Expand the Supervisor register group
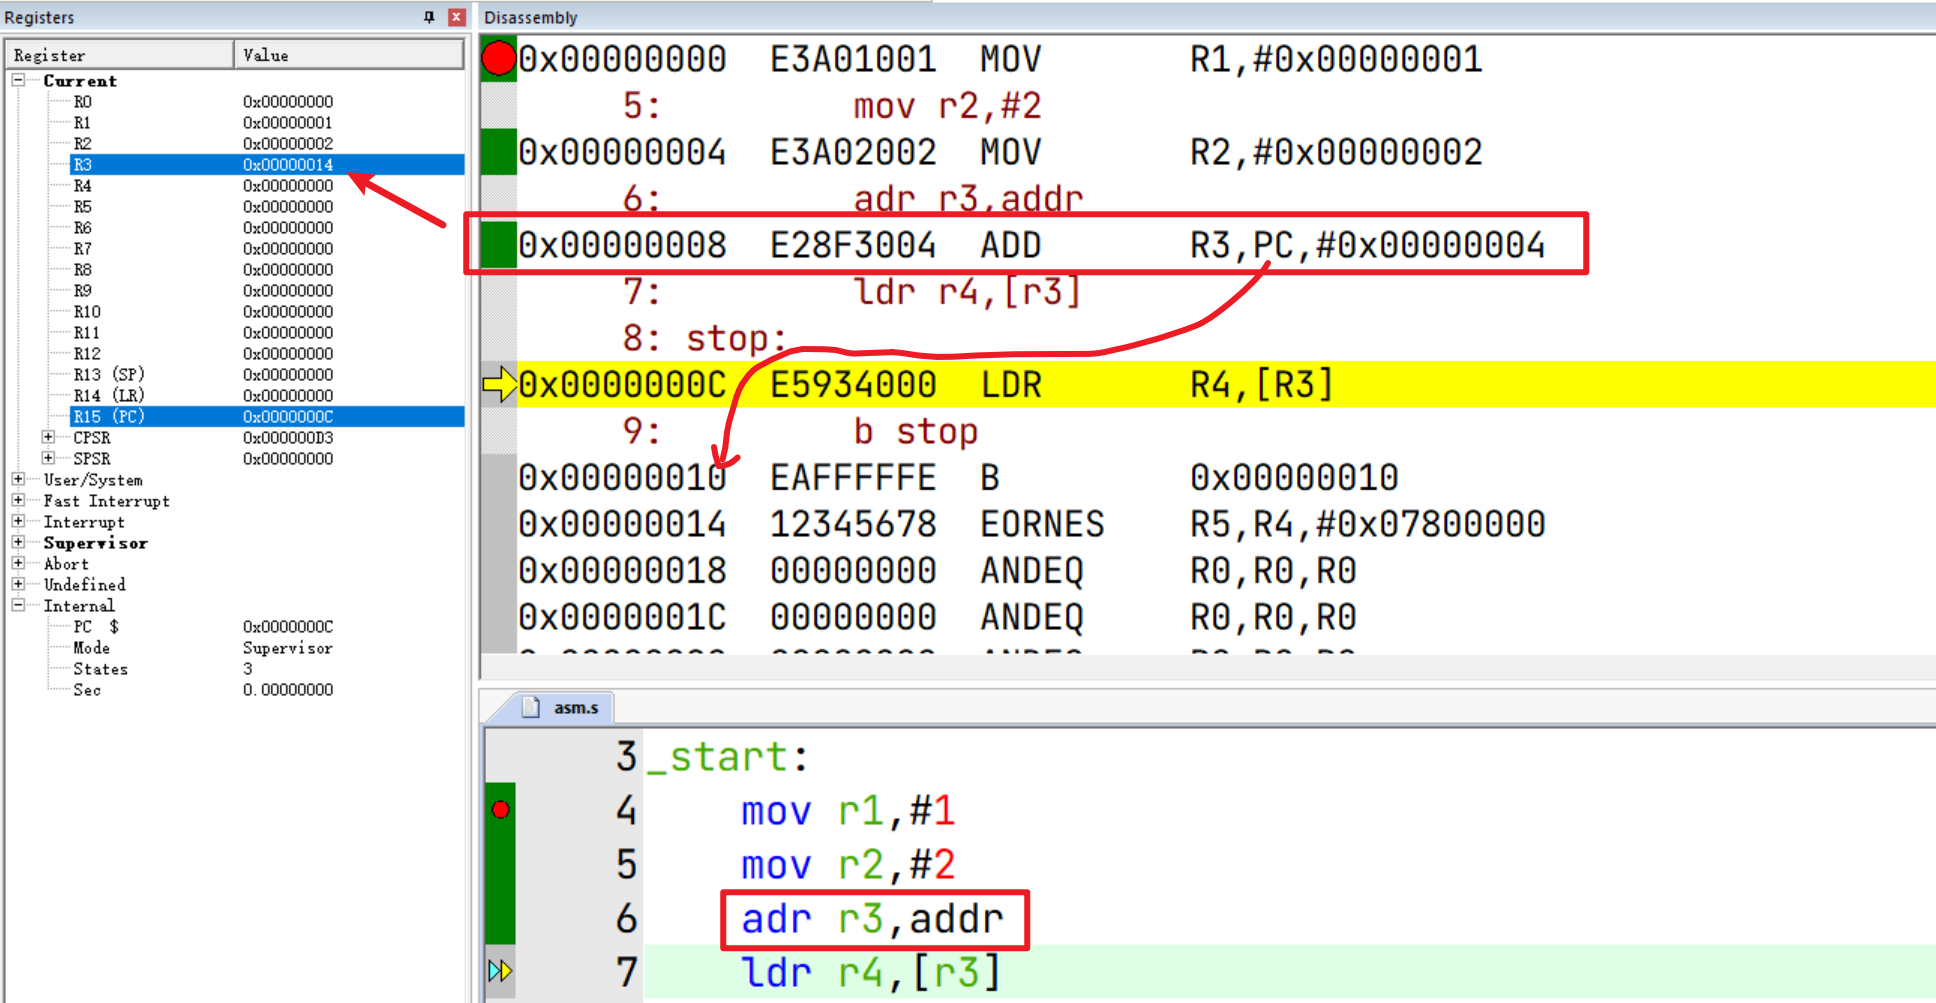Viewport: 1936px width, 1003px height. pos(18,542)
